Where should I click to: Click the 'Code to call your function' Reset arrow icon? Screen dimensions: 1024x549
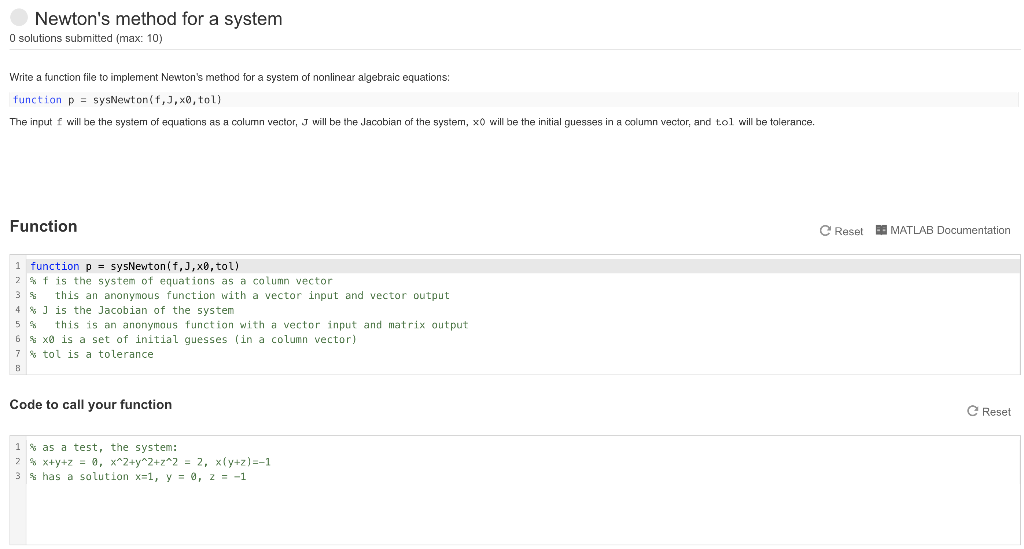coord(972,411)
